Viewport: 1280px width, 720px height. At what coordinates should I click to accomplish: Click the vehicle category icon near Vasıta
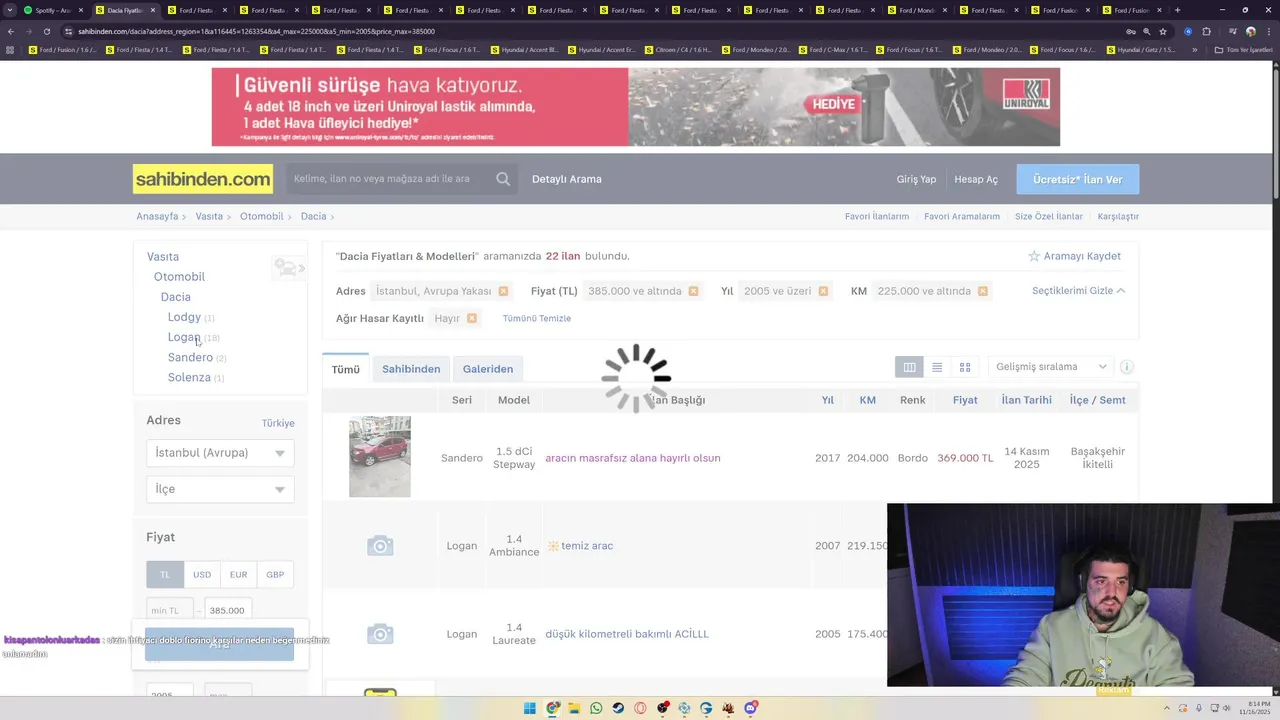coord(289,268)
